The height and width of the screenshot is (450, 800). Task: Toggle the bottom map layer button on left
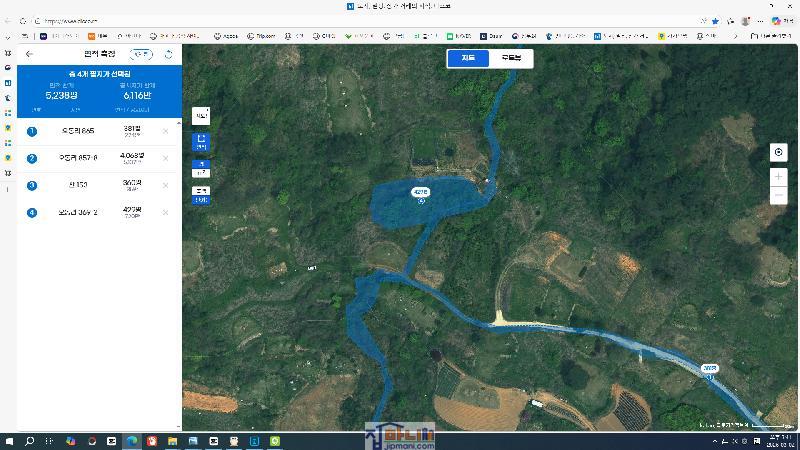[x=201, y=195]
